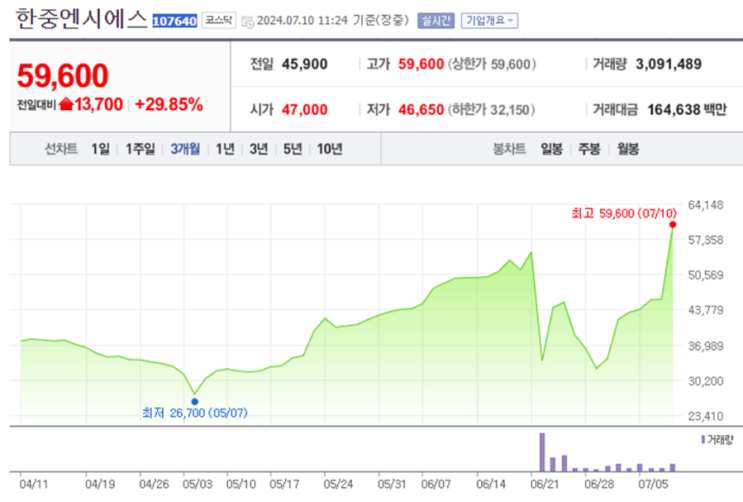Click the 거래량 legend marker under chart
The image size is (743, 502).
tap(703, 440)
